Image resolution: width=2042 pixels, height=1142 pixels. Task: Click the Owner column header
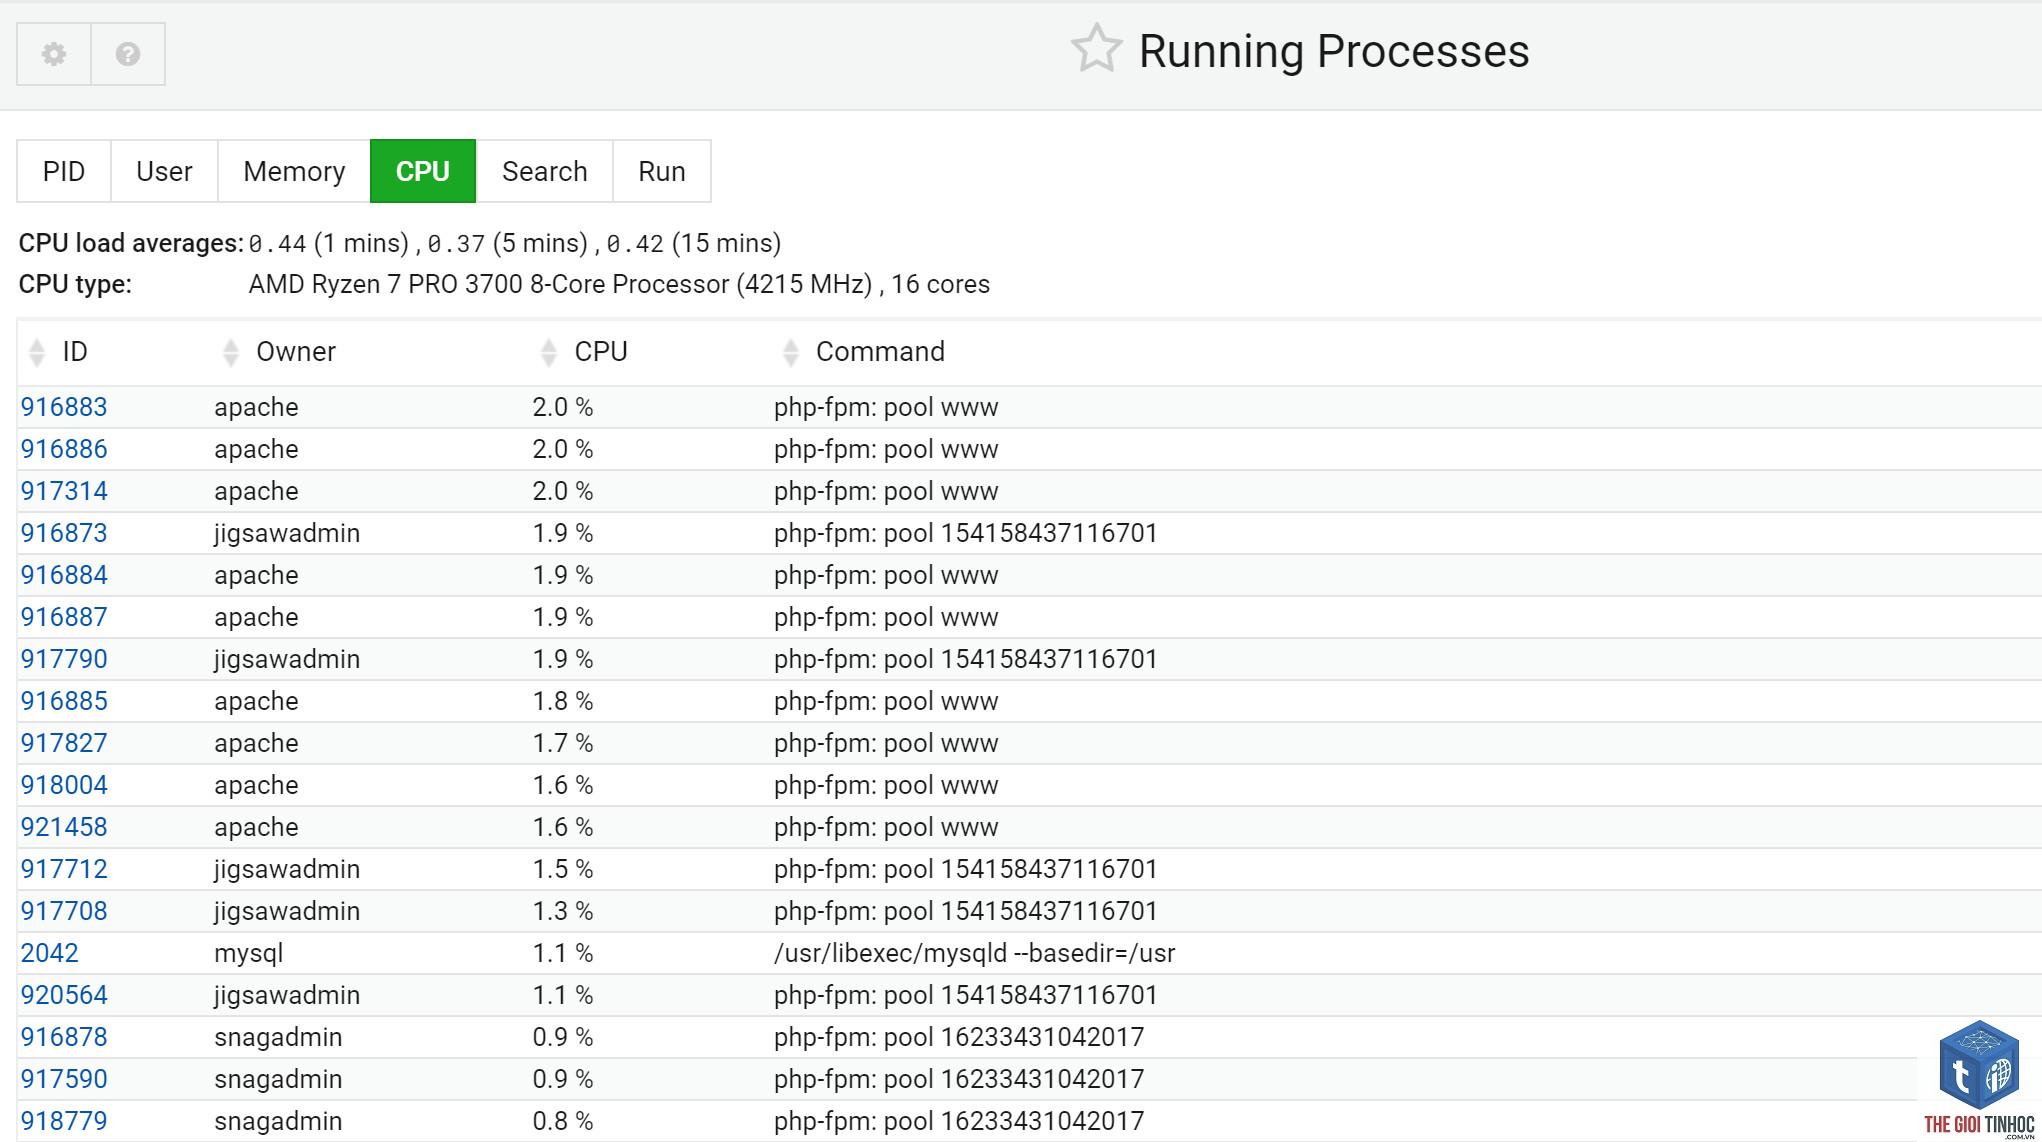click(296, 352)
